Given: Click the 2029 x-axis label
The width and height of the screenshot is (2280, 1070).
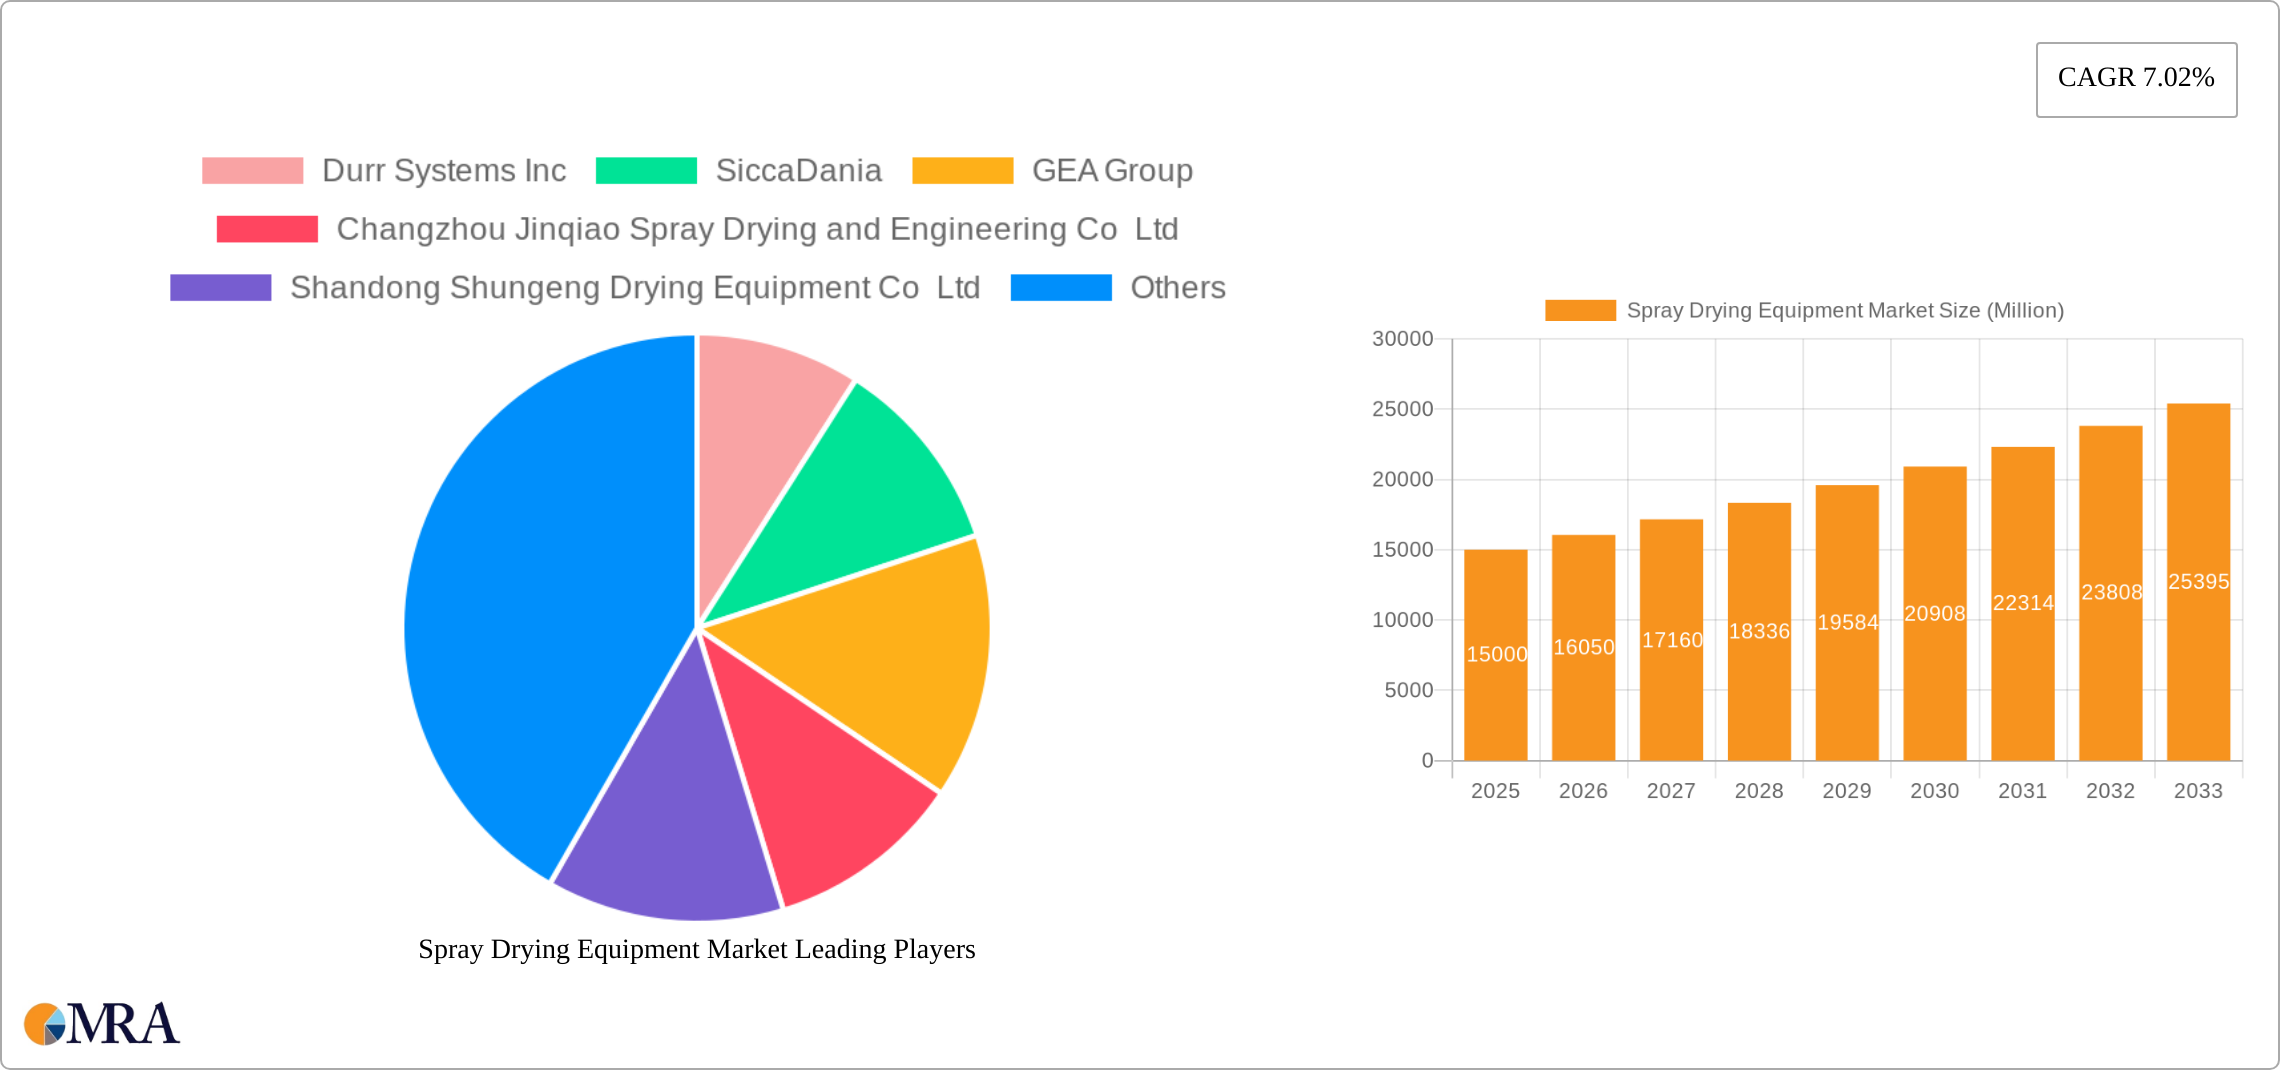Looking at the screenshot, I should pyautogui.click(x=1847, y=791).
